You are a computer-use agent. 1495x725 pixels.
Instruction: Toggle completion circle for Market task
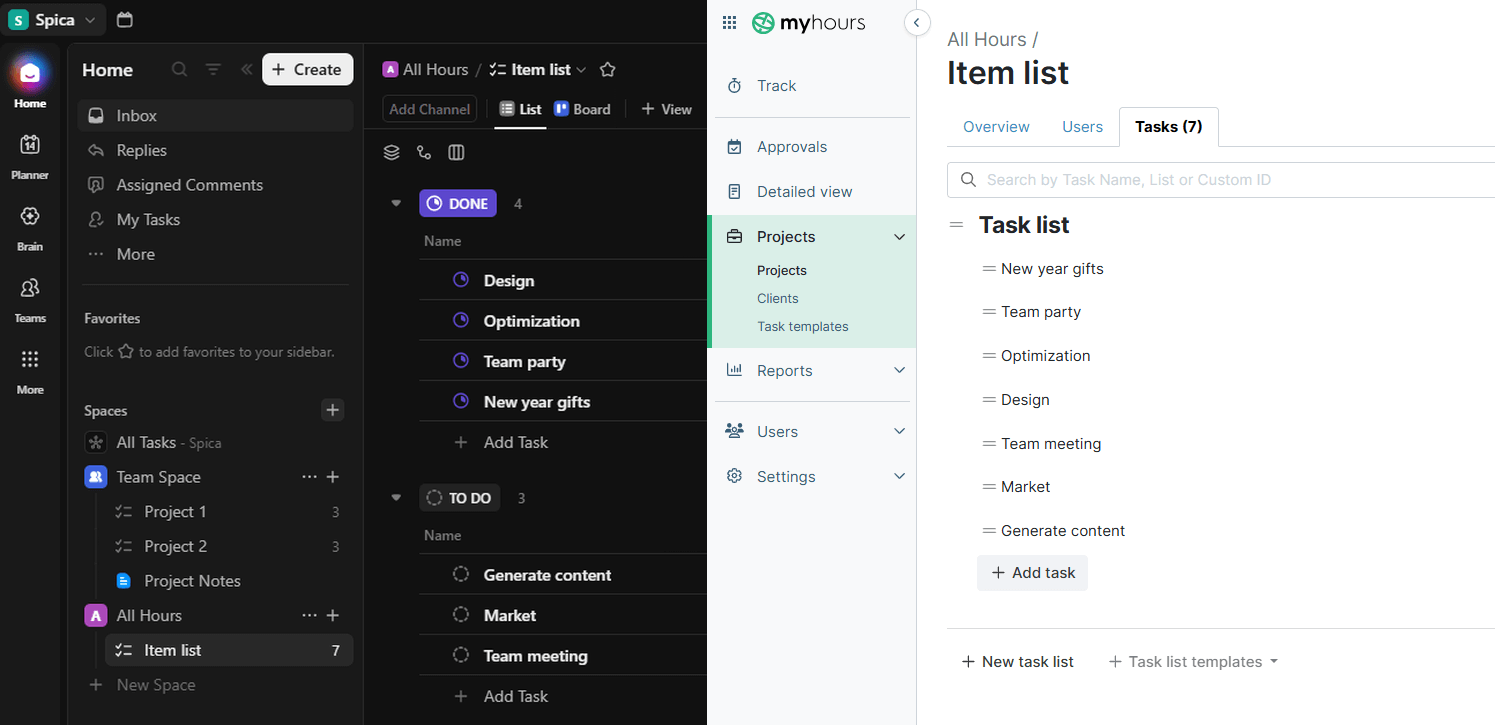click(x=461, y=614)
